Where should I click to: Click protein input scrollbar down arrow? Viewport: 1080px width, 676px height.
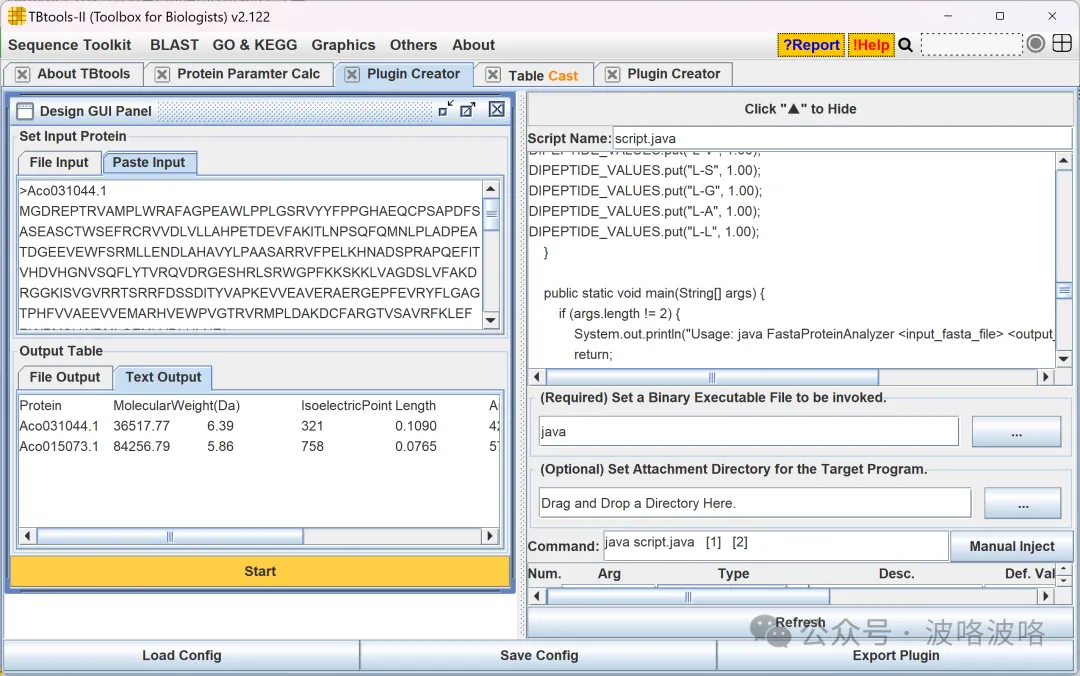tap(490, 320)
